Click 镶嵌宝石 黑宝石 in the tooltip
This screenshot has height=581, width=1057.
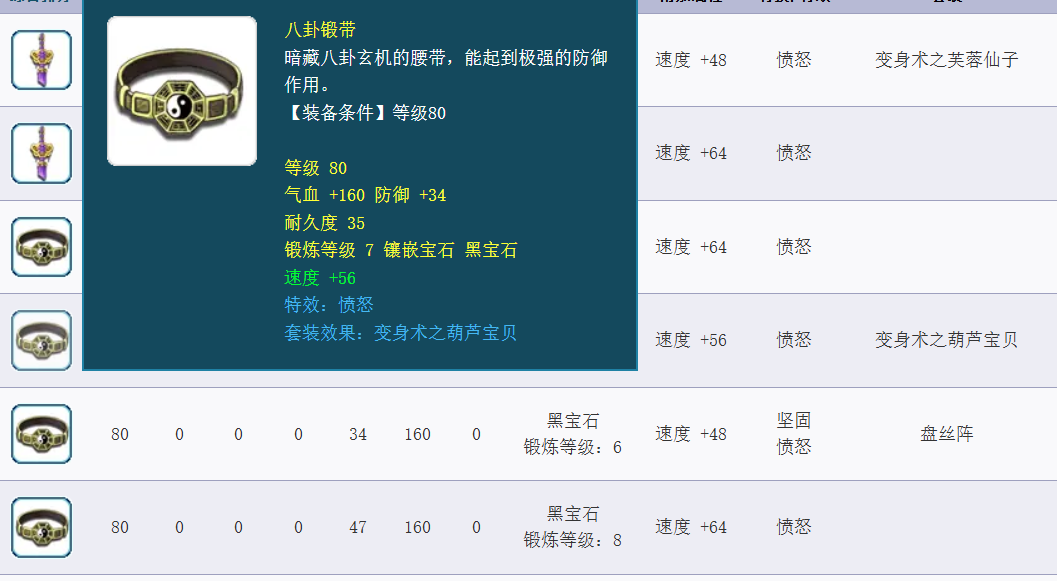tap(450, 250)
